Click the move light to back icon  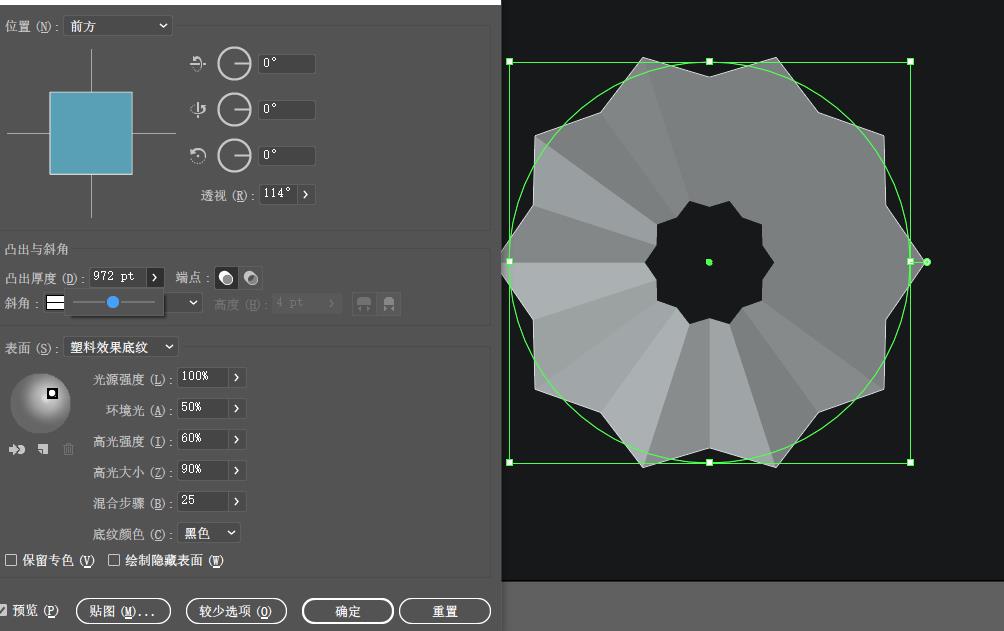coord(17,450)
